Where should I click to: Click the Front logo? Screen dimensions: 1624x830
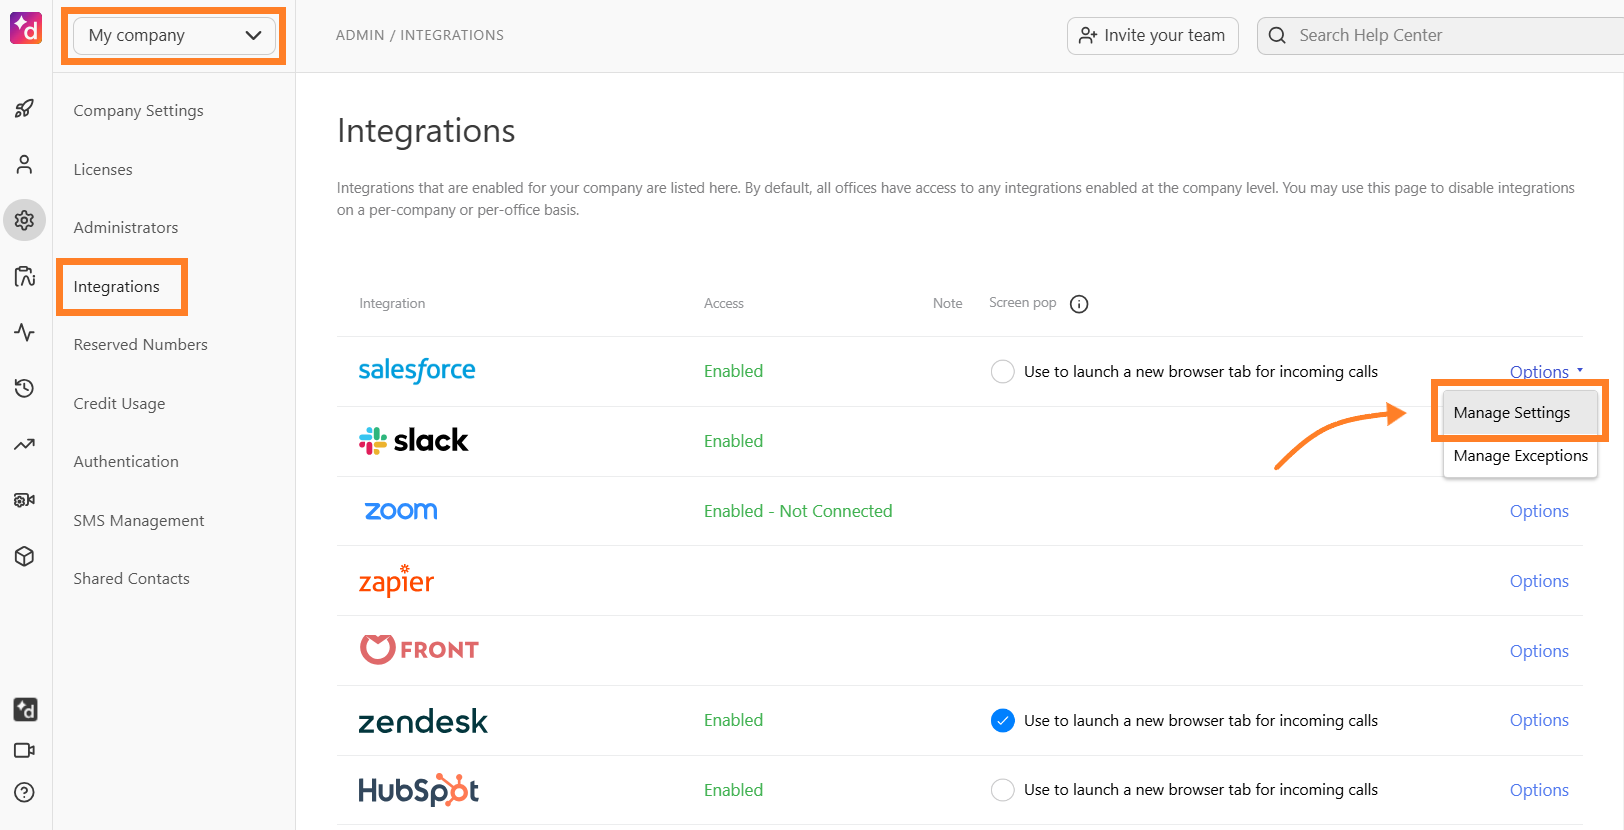click(x=419, y=650)
